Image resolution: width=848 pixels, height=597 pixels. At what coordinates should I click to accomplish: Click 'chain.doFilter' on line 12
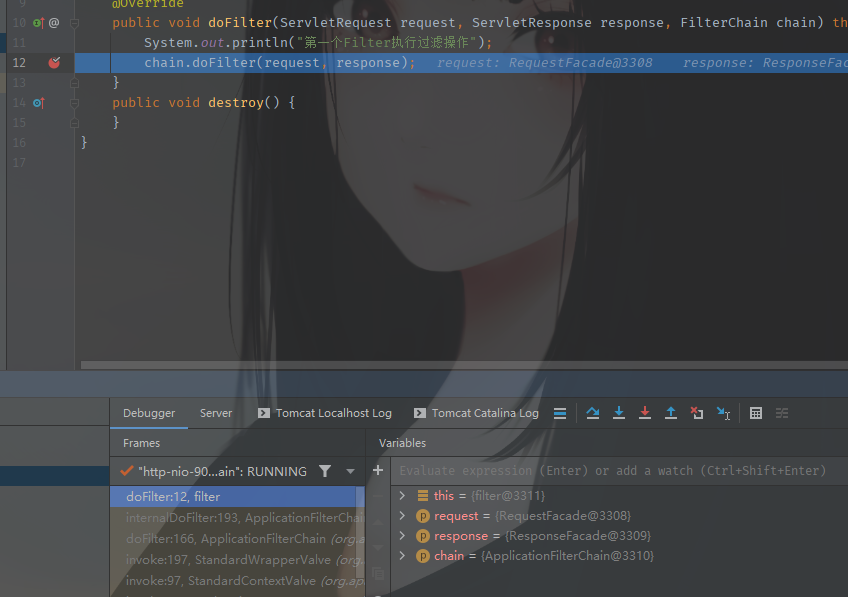pos(200,63)
